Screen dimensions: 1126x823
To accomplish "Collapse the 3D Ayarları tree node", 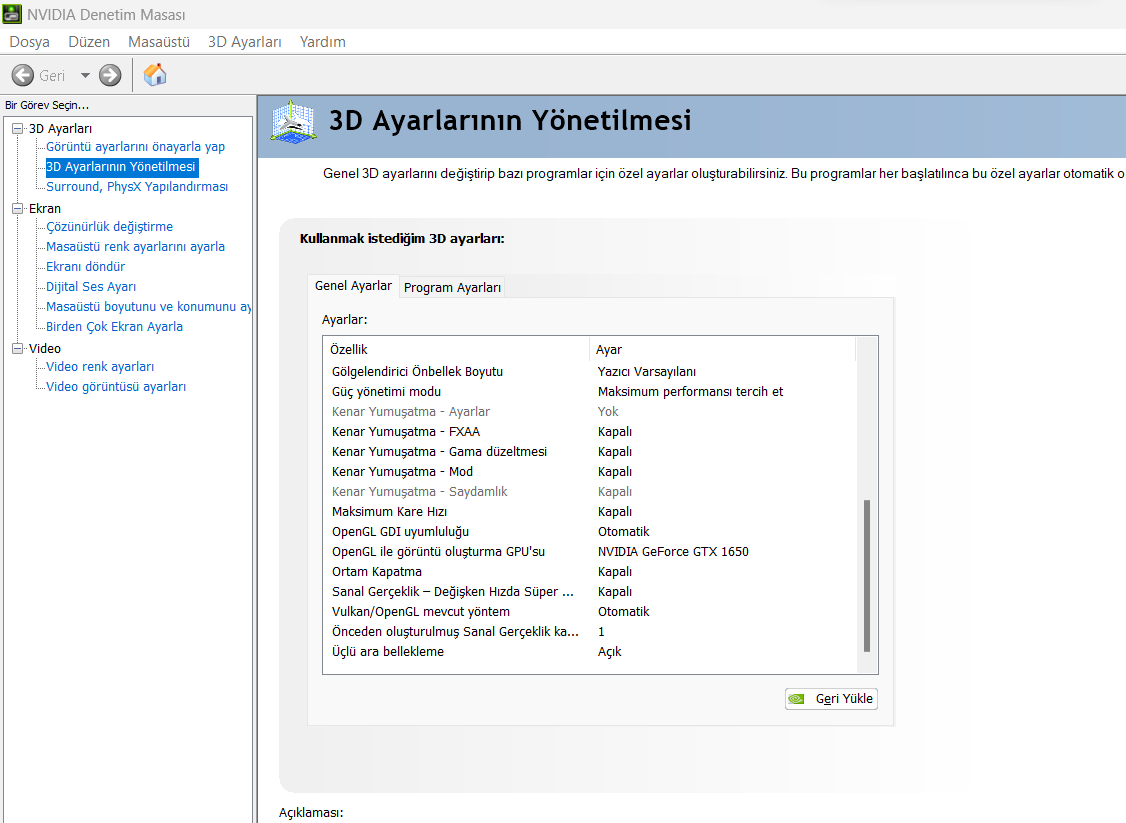I will point(18,129).
